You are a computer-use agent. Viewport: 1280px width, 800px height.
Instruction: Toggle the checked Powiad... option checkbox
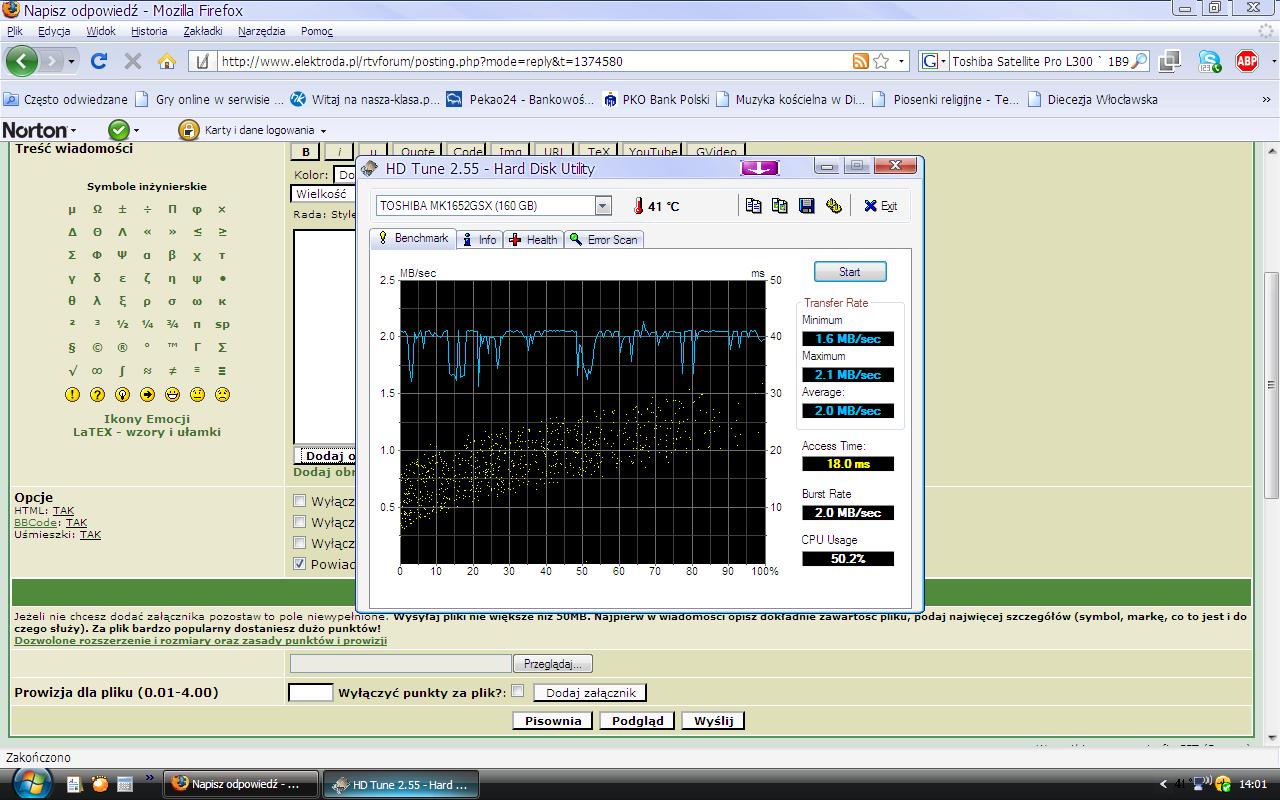point(300,564)
